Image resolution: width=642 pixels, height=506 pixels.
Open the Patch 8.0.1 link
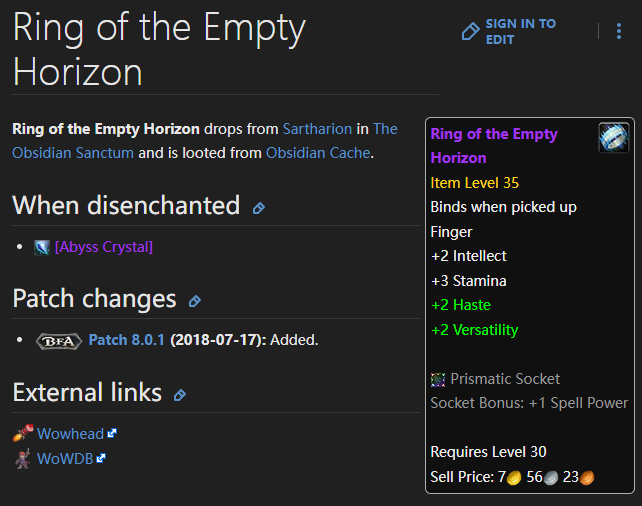click(x=127, y=340)
